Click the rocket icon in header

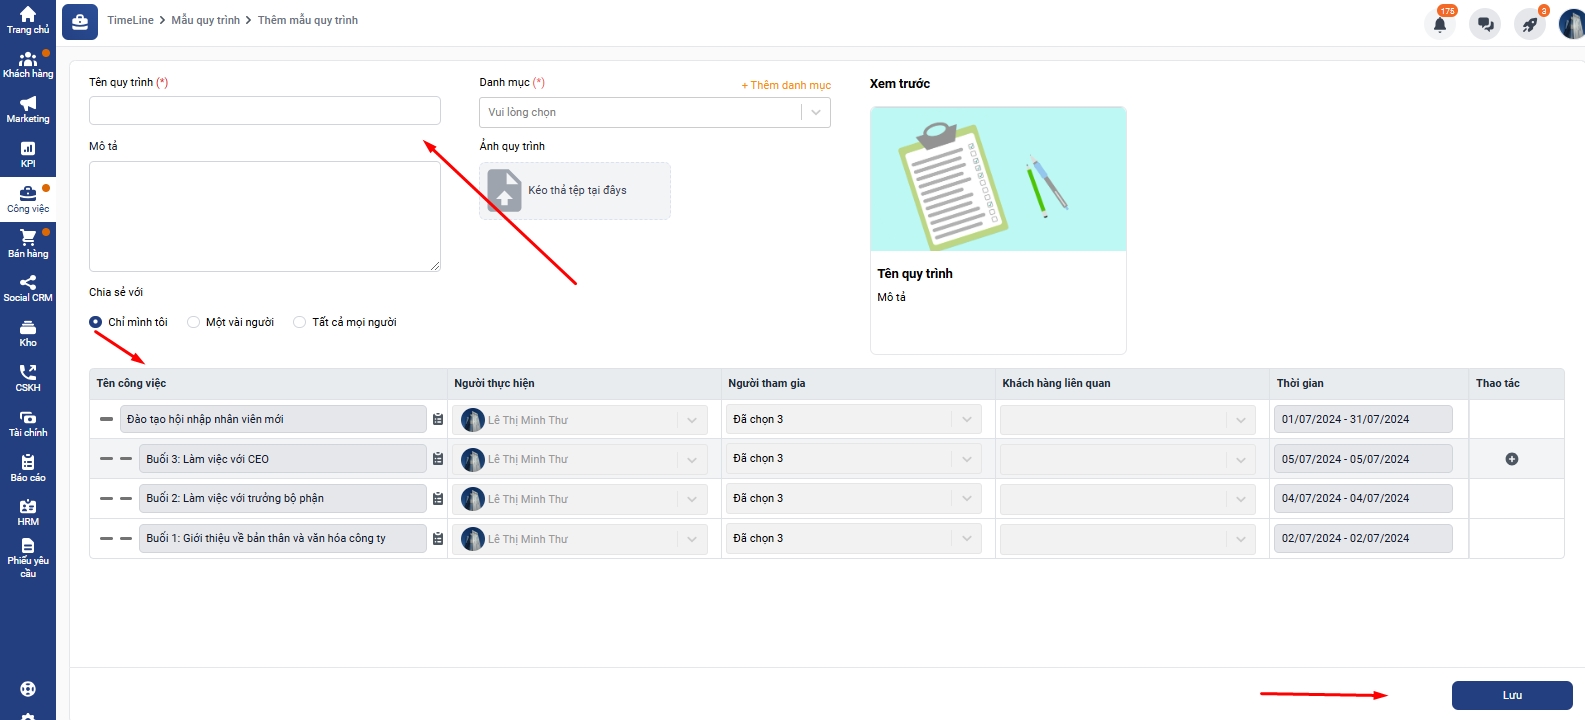click(x=1529, y=24)
